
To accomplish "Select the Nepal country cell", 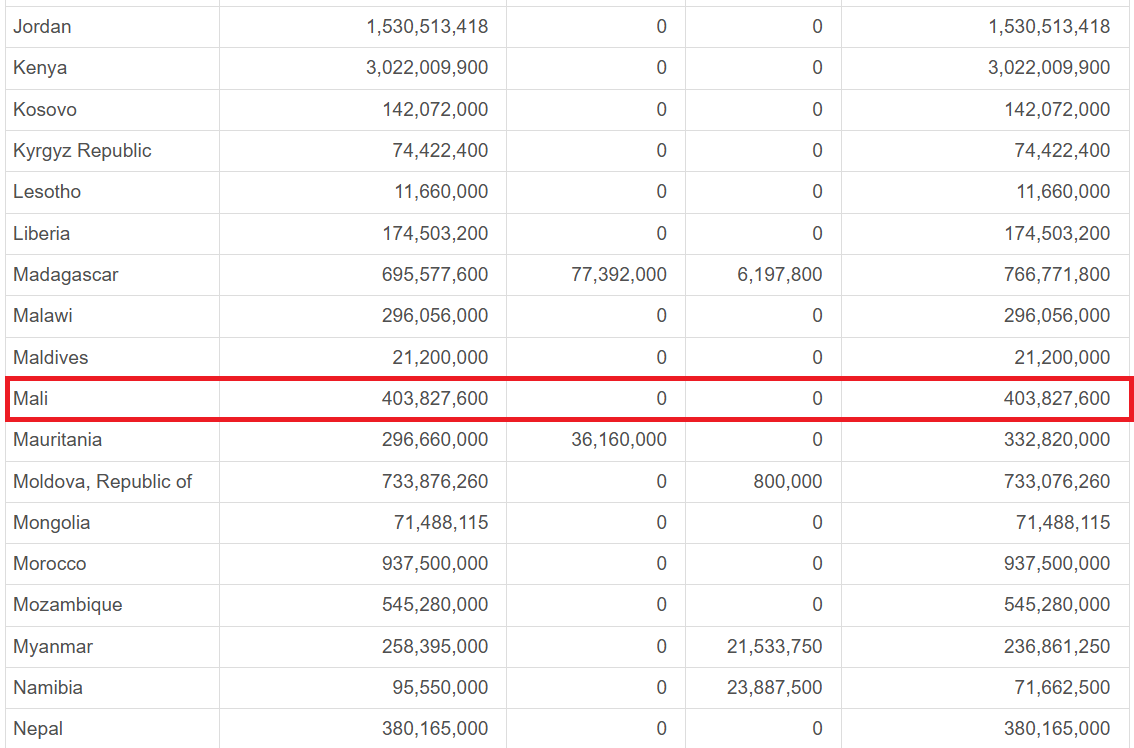I will pyautogui.click(x=112, y=728).
